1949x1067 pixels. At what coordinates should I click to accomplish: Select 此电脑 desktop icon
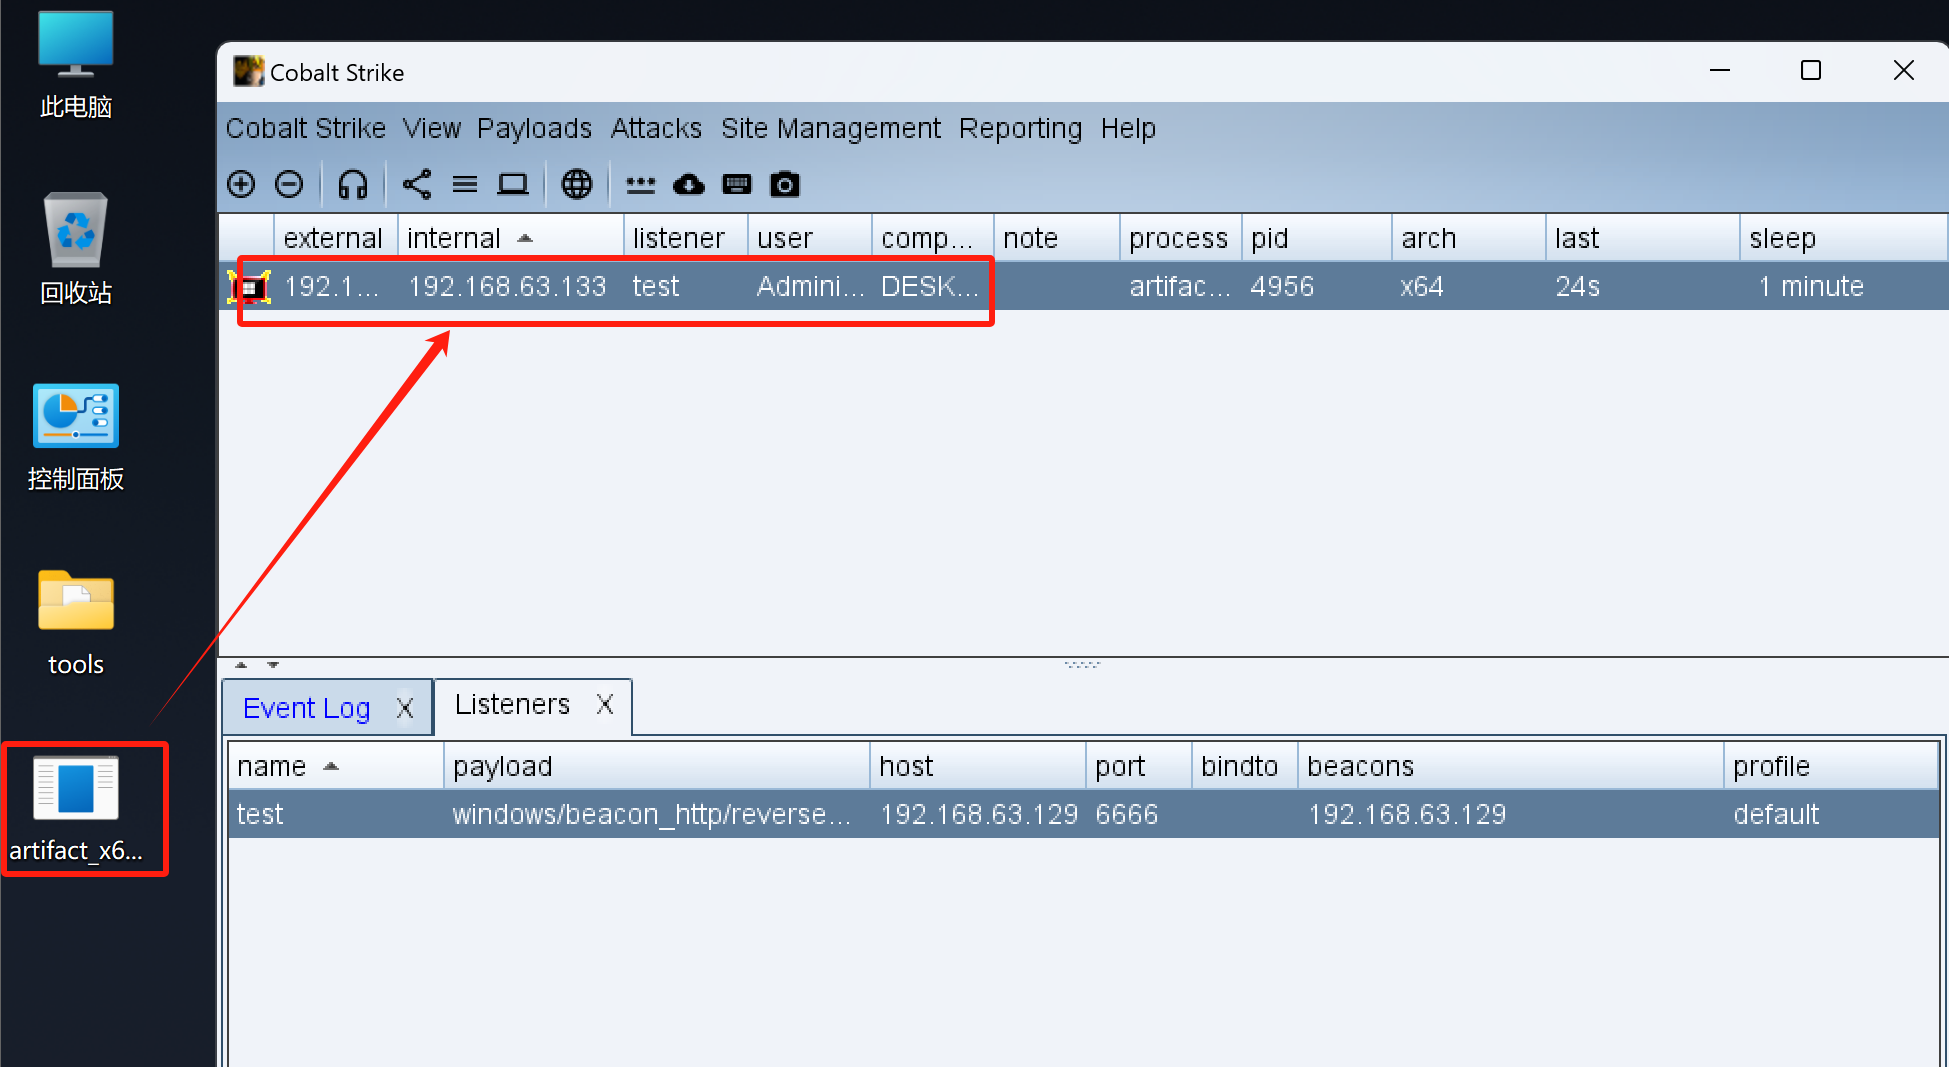click(x=76, y=65)
